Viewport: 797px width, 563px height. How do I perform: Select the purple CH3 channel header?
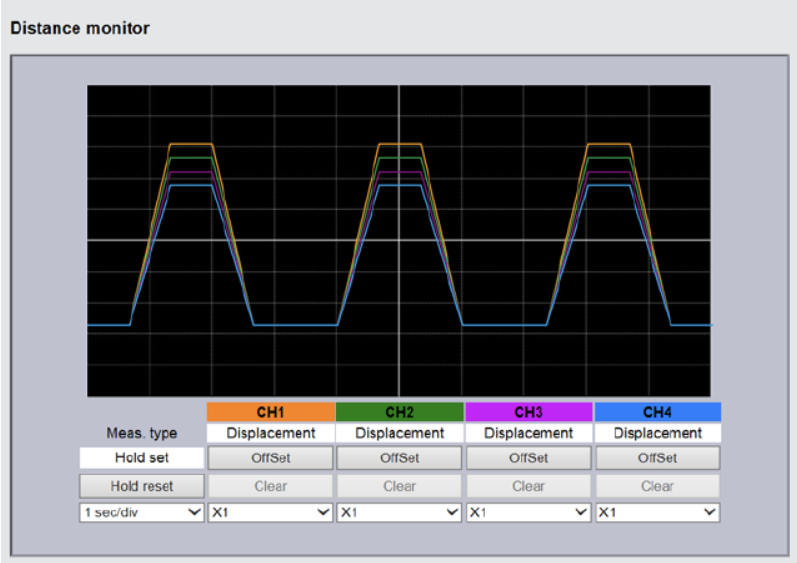529,412
